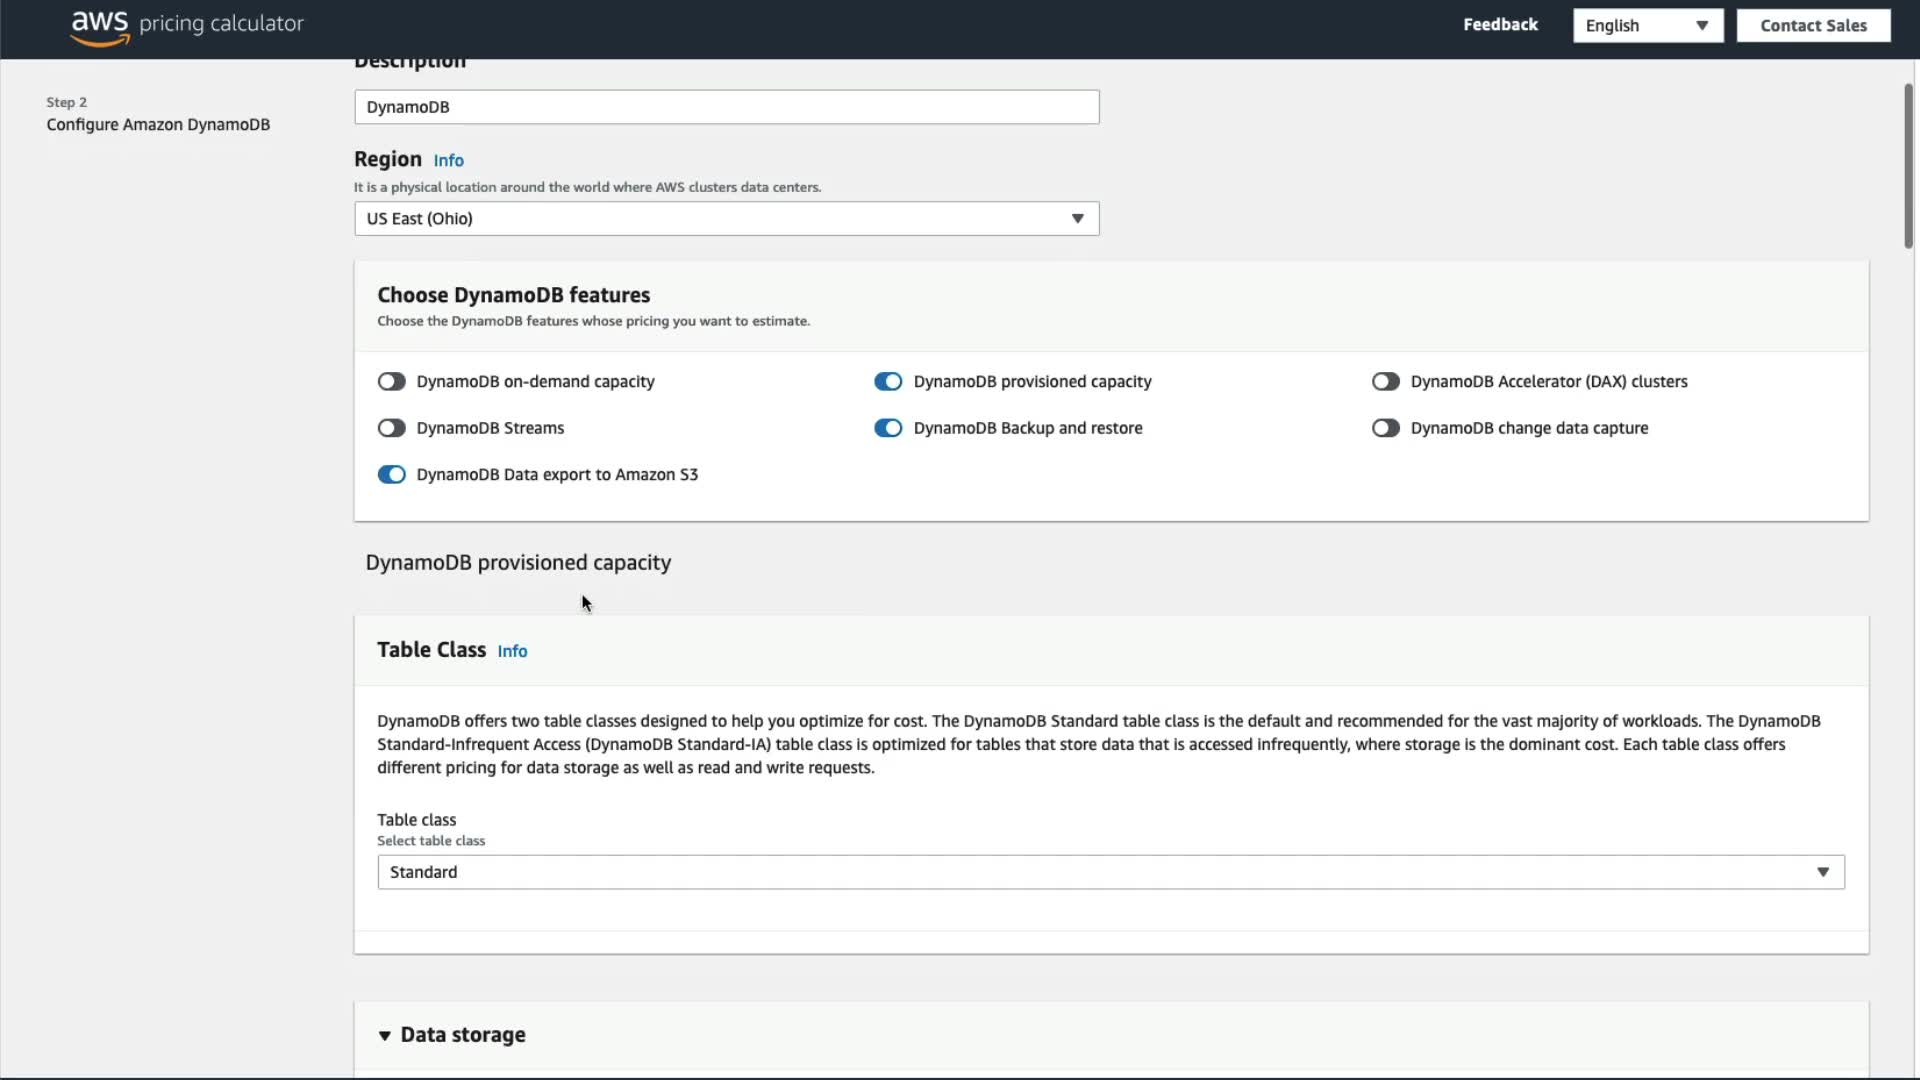Enable DynamoDB on-demand capacity toggle
The image size is (1920, 1080).
391,381
